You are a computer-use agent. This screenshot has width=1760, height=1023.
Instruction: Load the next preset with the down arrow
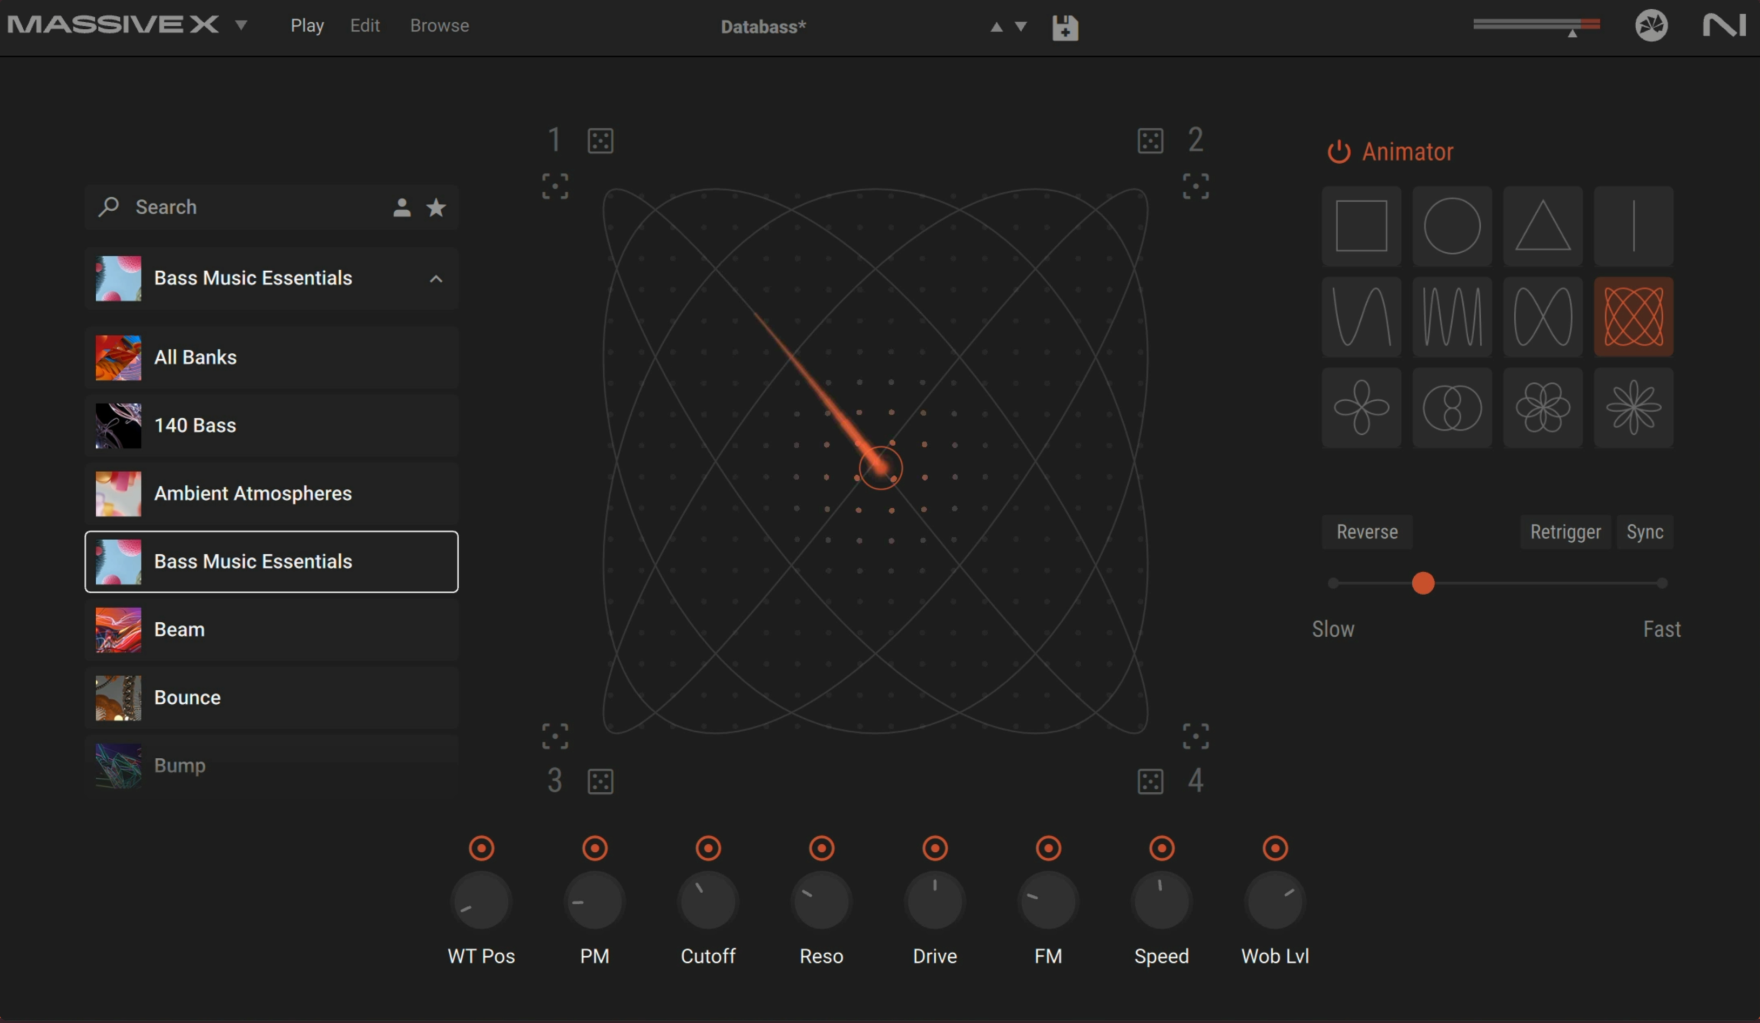1021,27
